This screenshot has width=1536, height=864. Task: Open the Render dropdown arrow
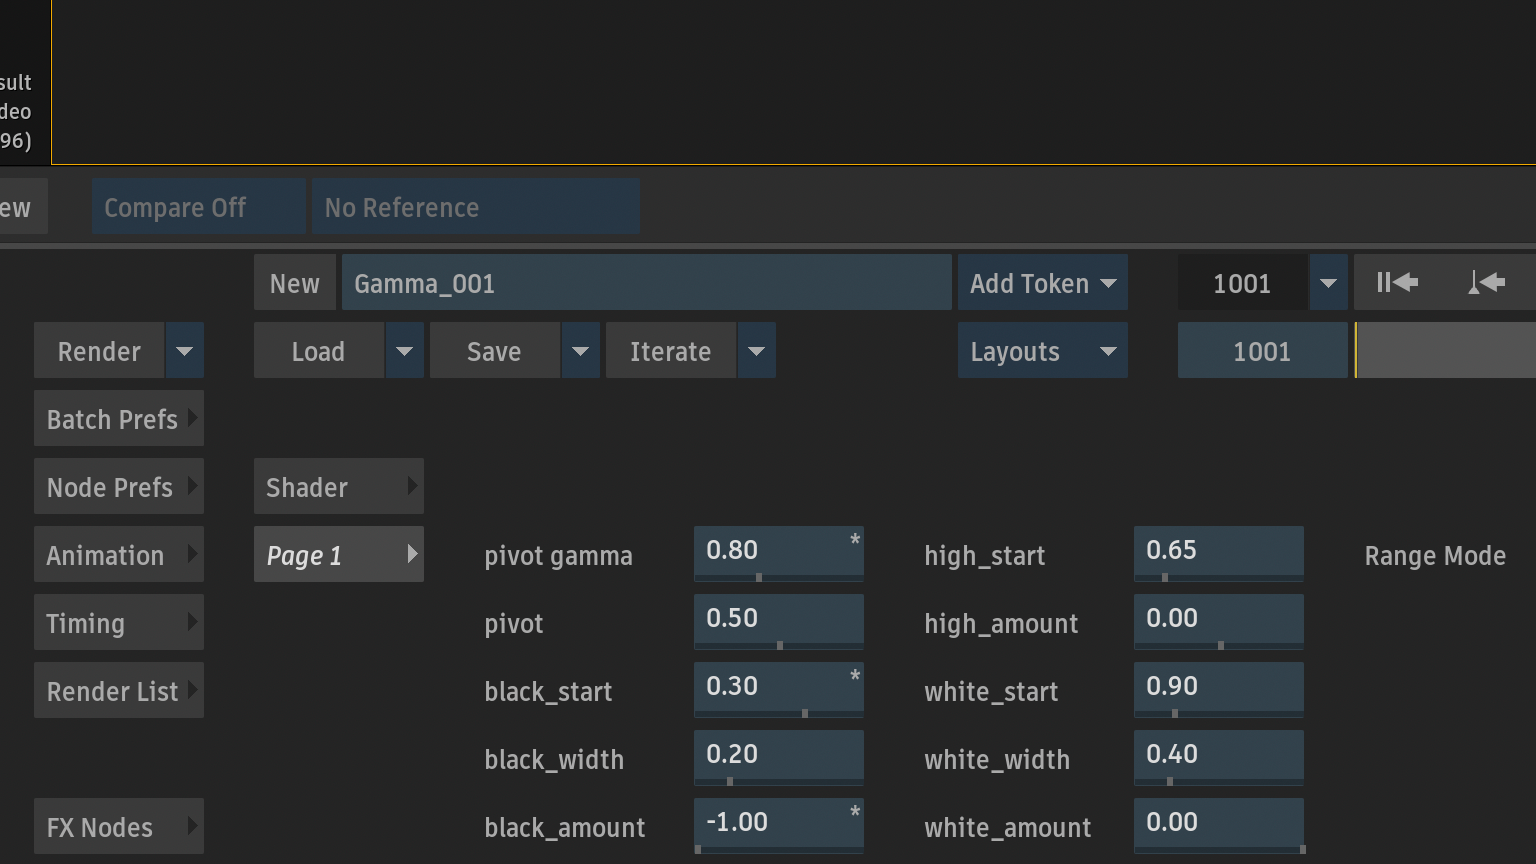click(185, 351)
